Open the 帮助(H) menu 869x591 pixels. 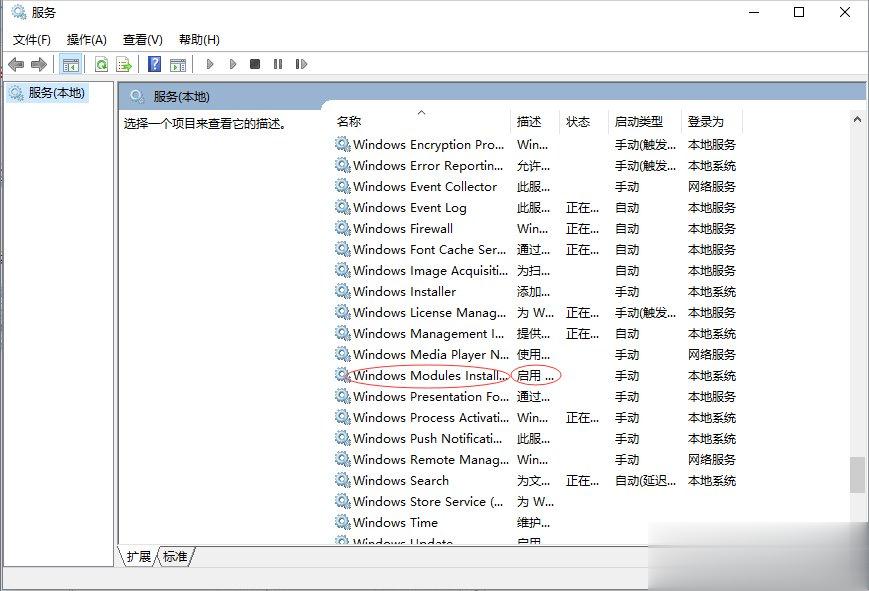(199, 40)
